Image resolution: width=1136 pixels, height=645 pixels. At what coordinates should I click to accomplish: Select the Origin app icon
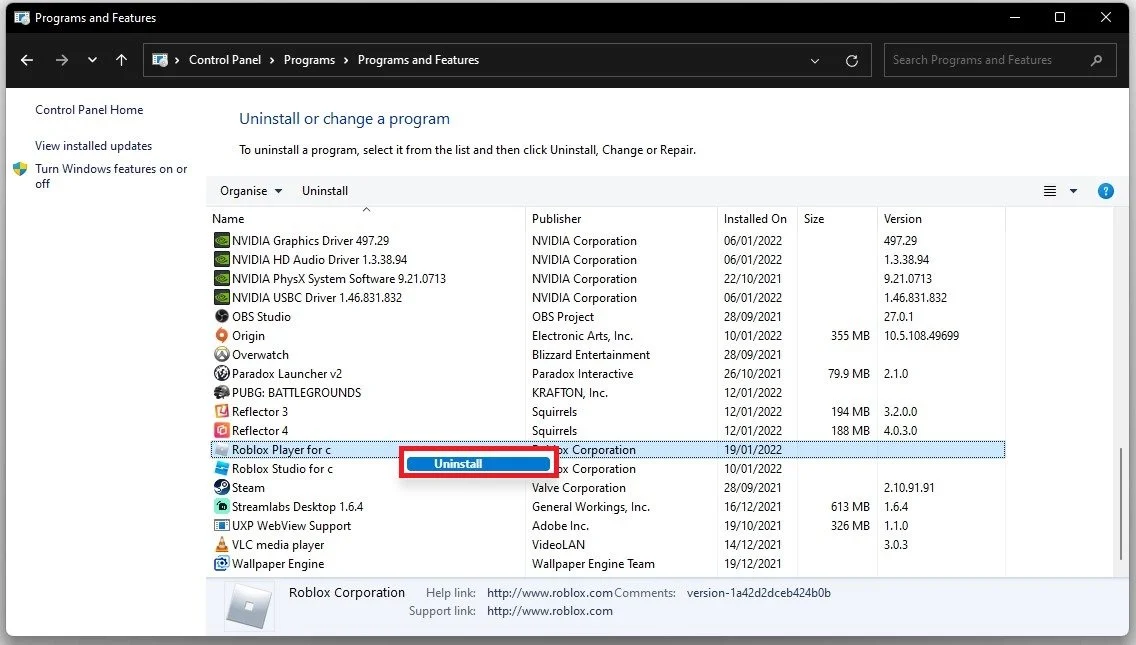(222, 336)
